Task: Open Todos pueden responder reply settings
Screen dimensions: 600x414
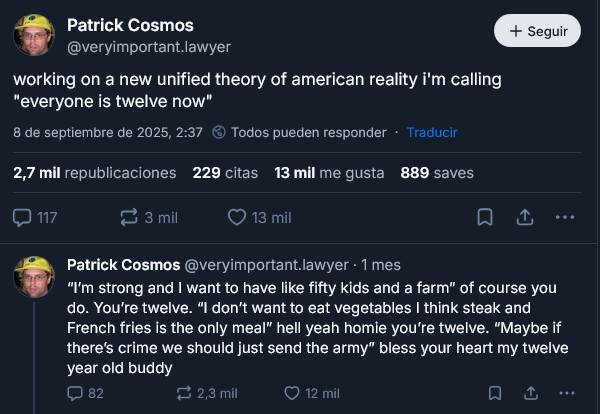Action: pyautogui.click(x=299, y=132)
